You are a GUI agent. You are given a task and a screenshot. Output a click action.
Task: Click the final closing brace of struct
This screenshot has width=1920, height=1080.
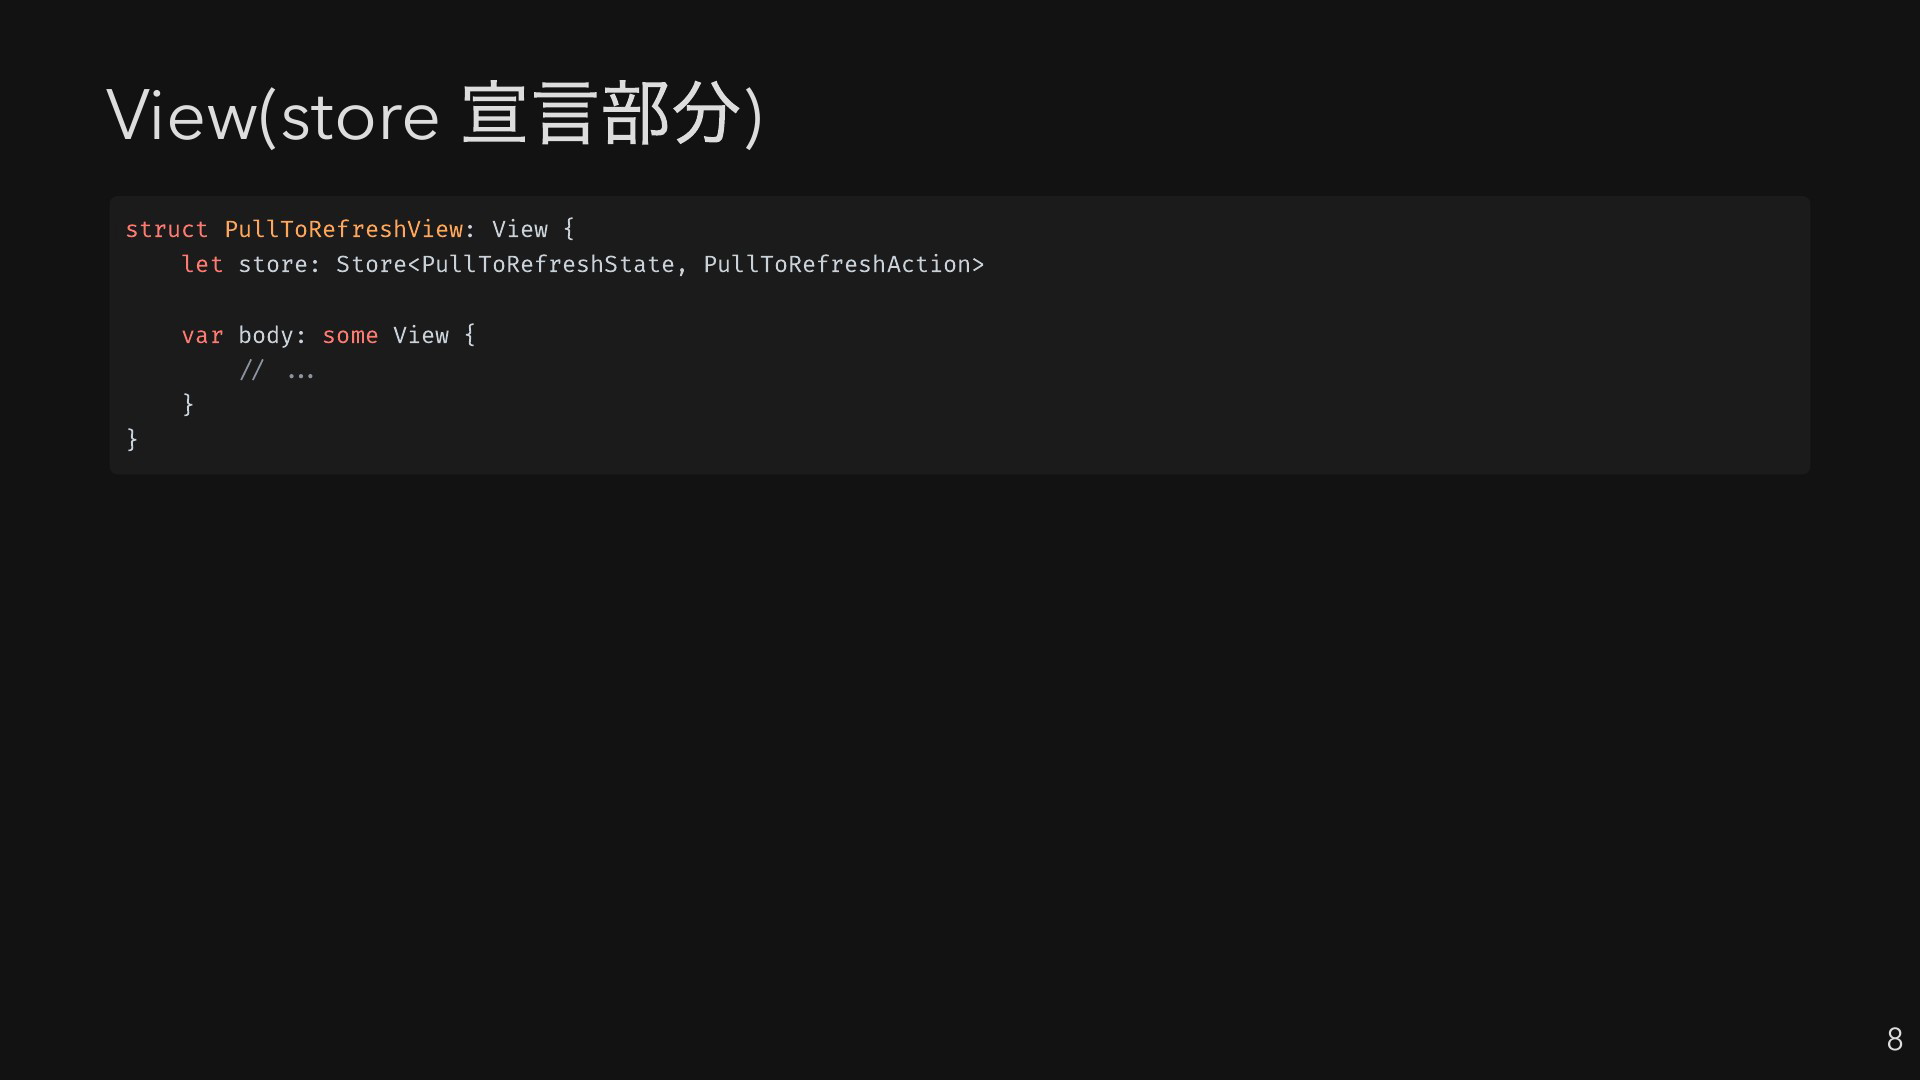pyautogui.click(x=132, y=439)
